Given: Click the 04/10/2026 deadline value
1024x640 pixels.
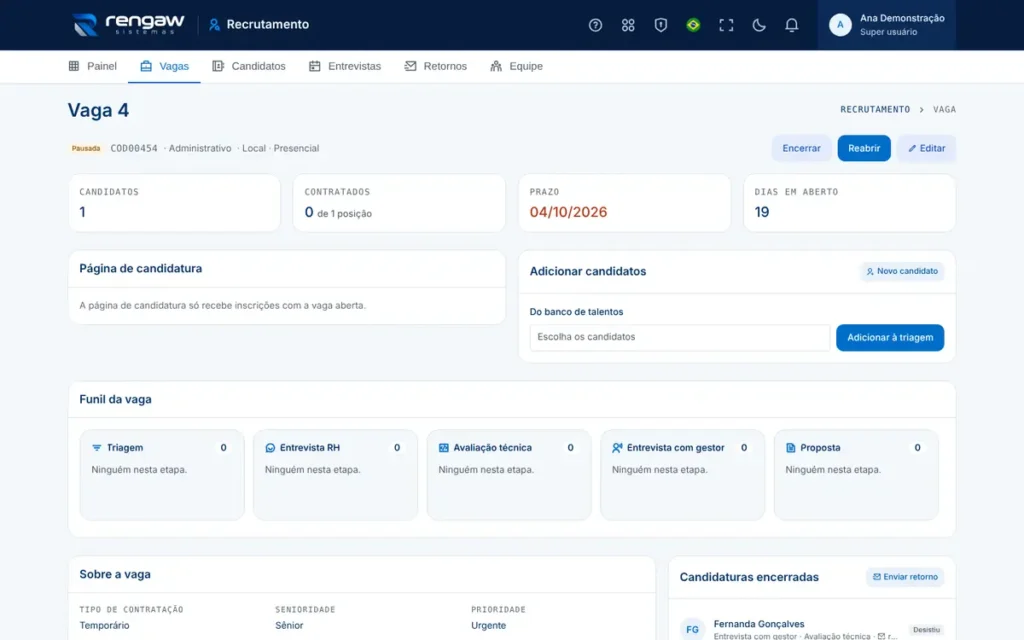Looking at the screenshot, I should coord(568,212).
